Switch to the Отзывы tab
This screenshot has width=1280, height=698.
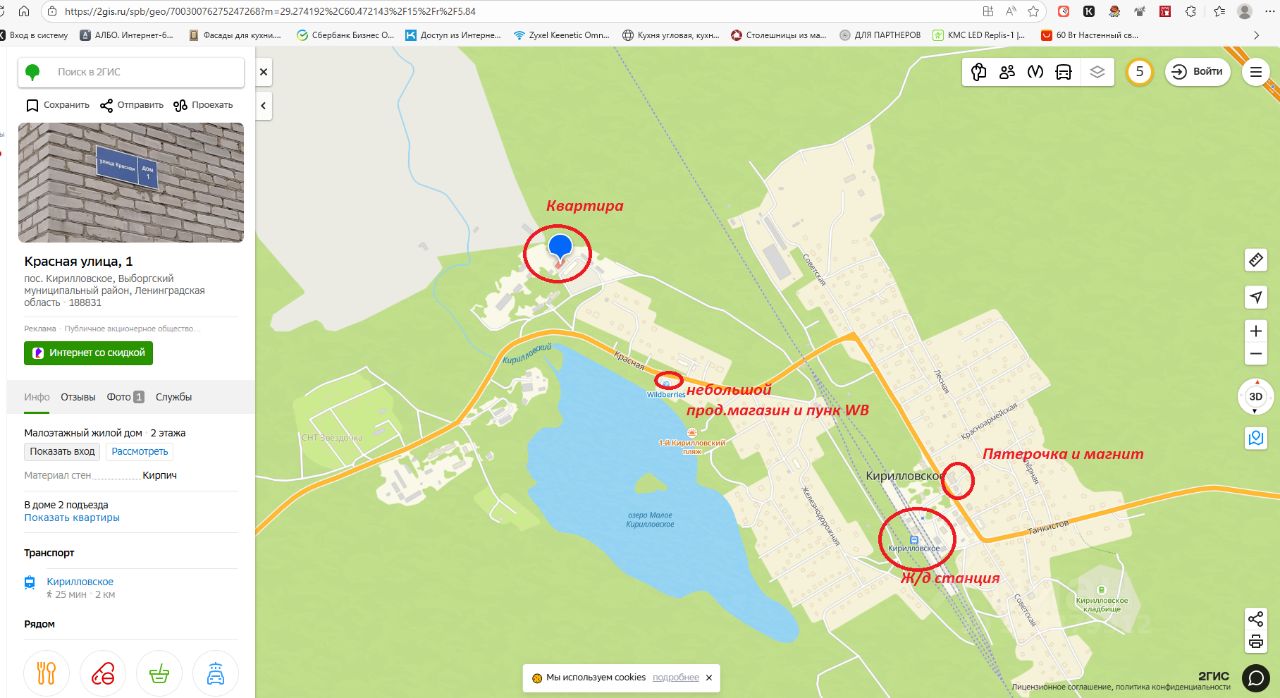point(78,397)
